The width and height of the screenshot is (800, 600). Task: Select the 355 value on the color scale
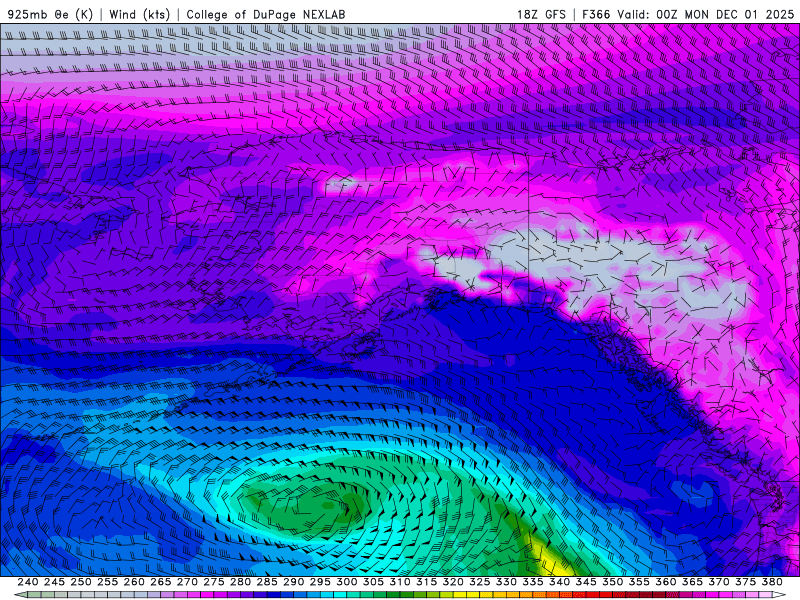[639, 582]
